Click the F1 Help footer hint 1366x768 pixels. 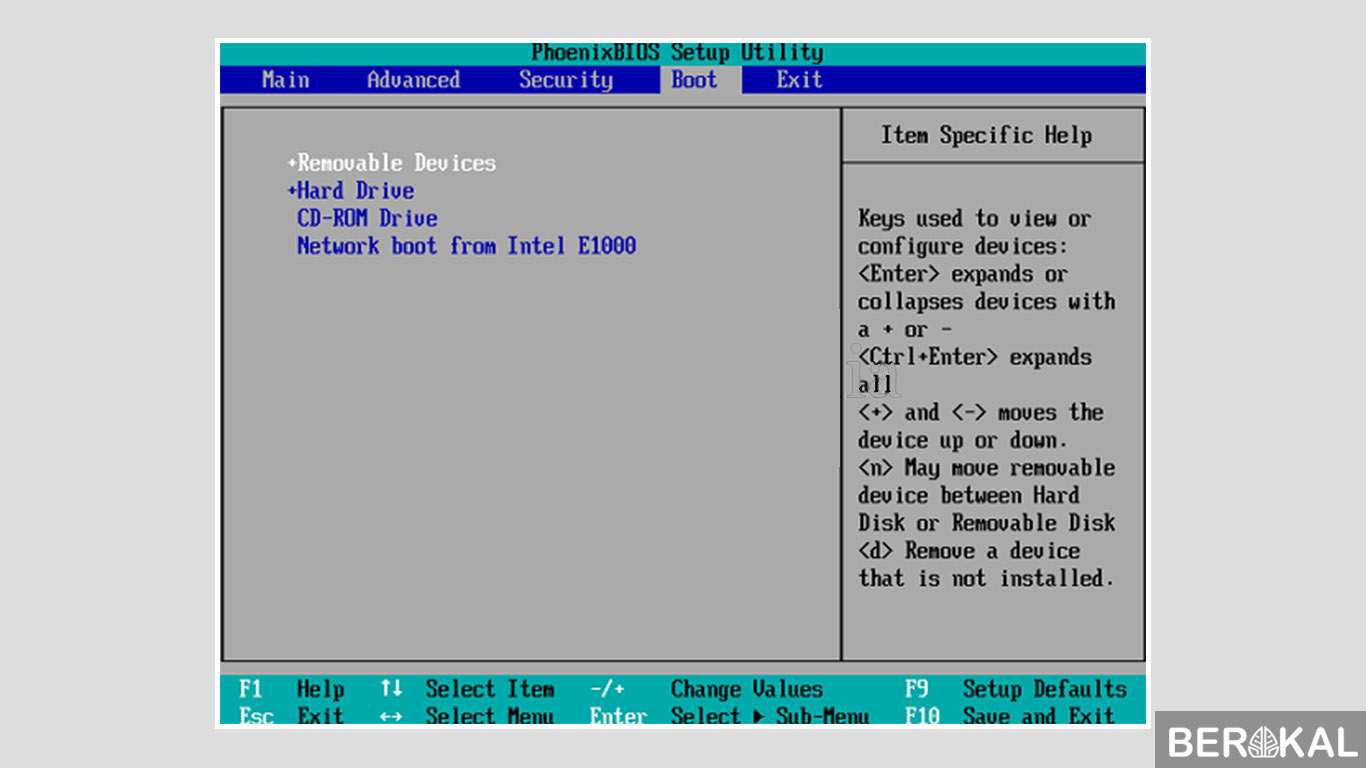point(292,689)
